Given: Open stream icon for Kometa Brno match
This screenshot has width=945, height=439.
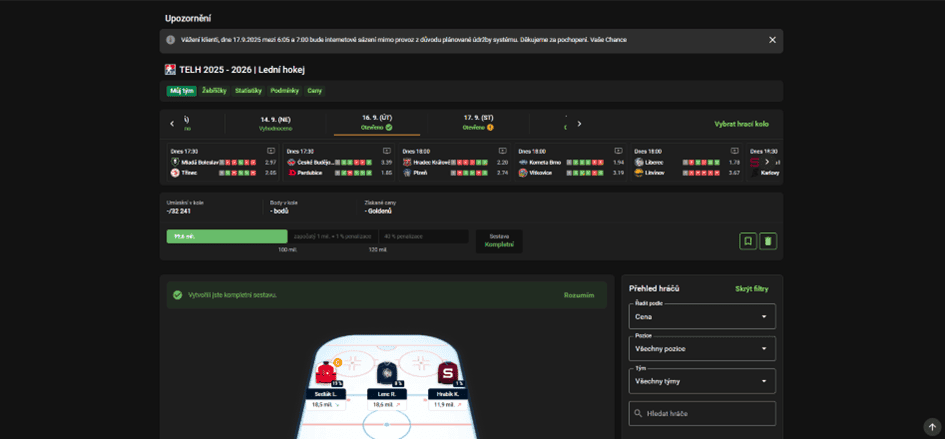Looking at the screenshot, I should coord(618,151).
